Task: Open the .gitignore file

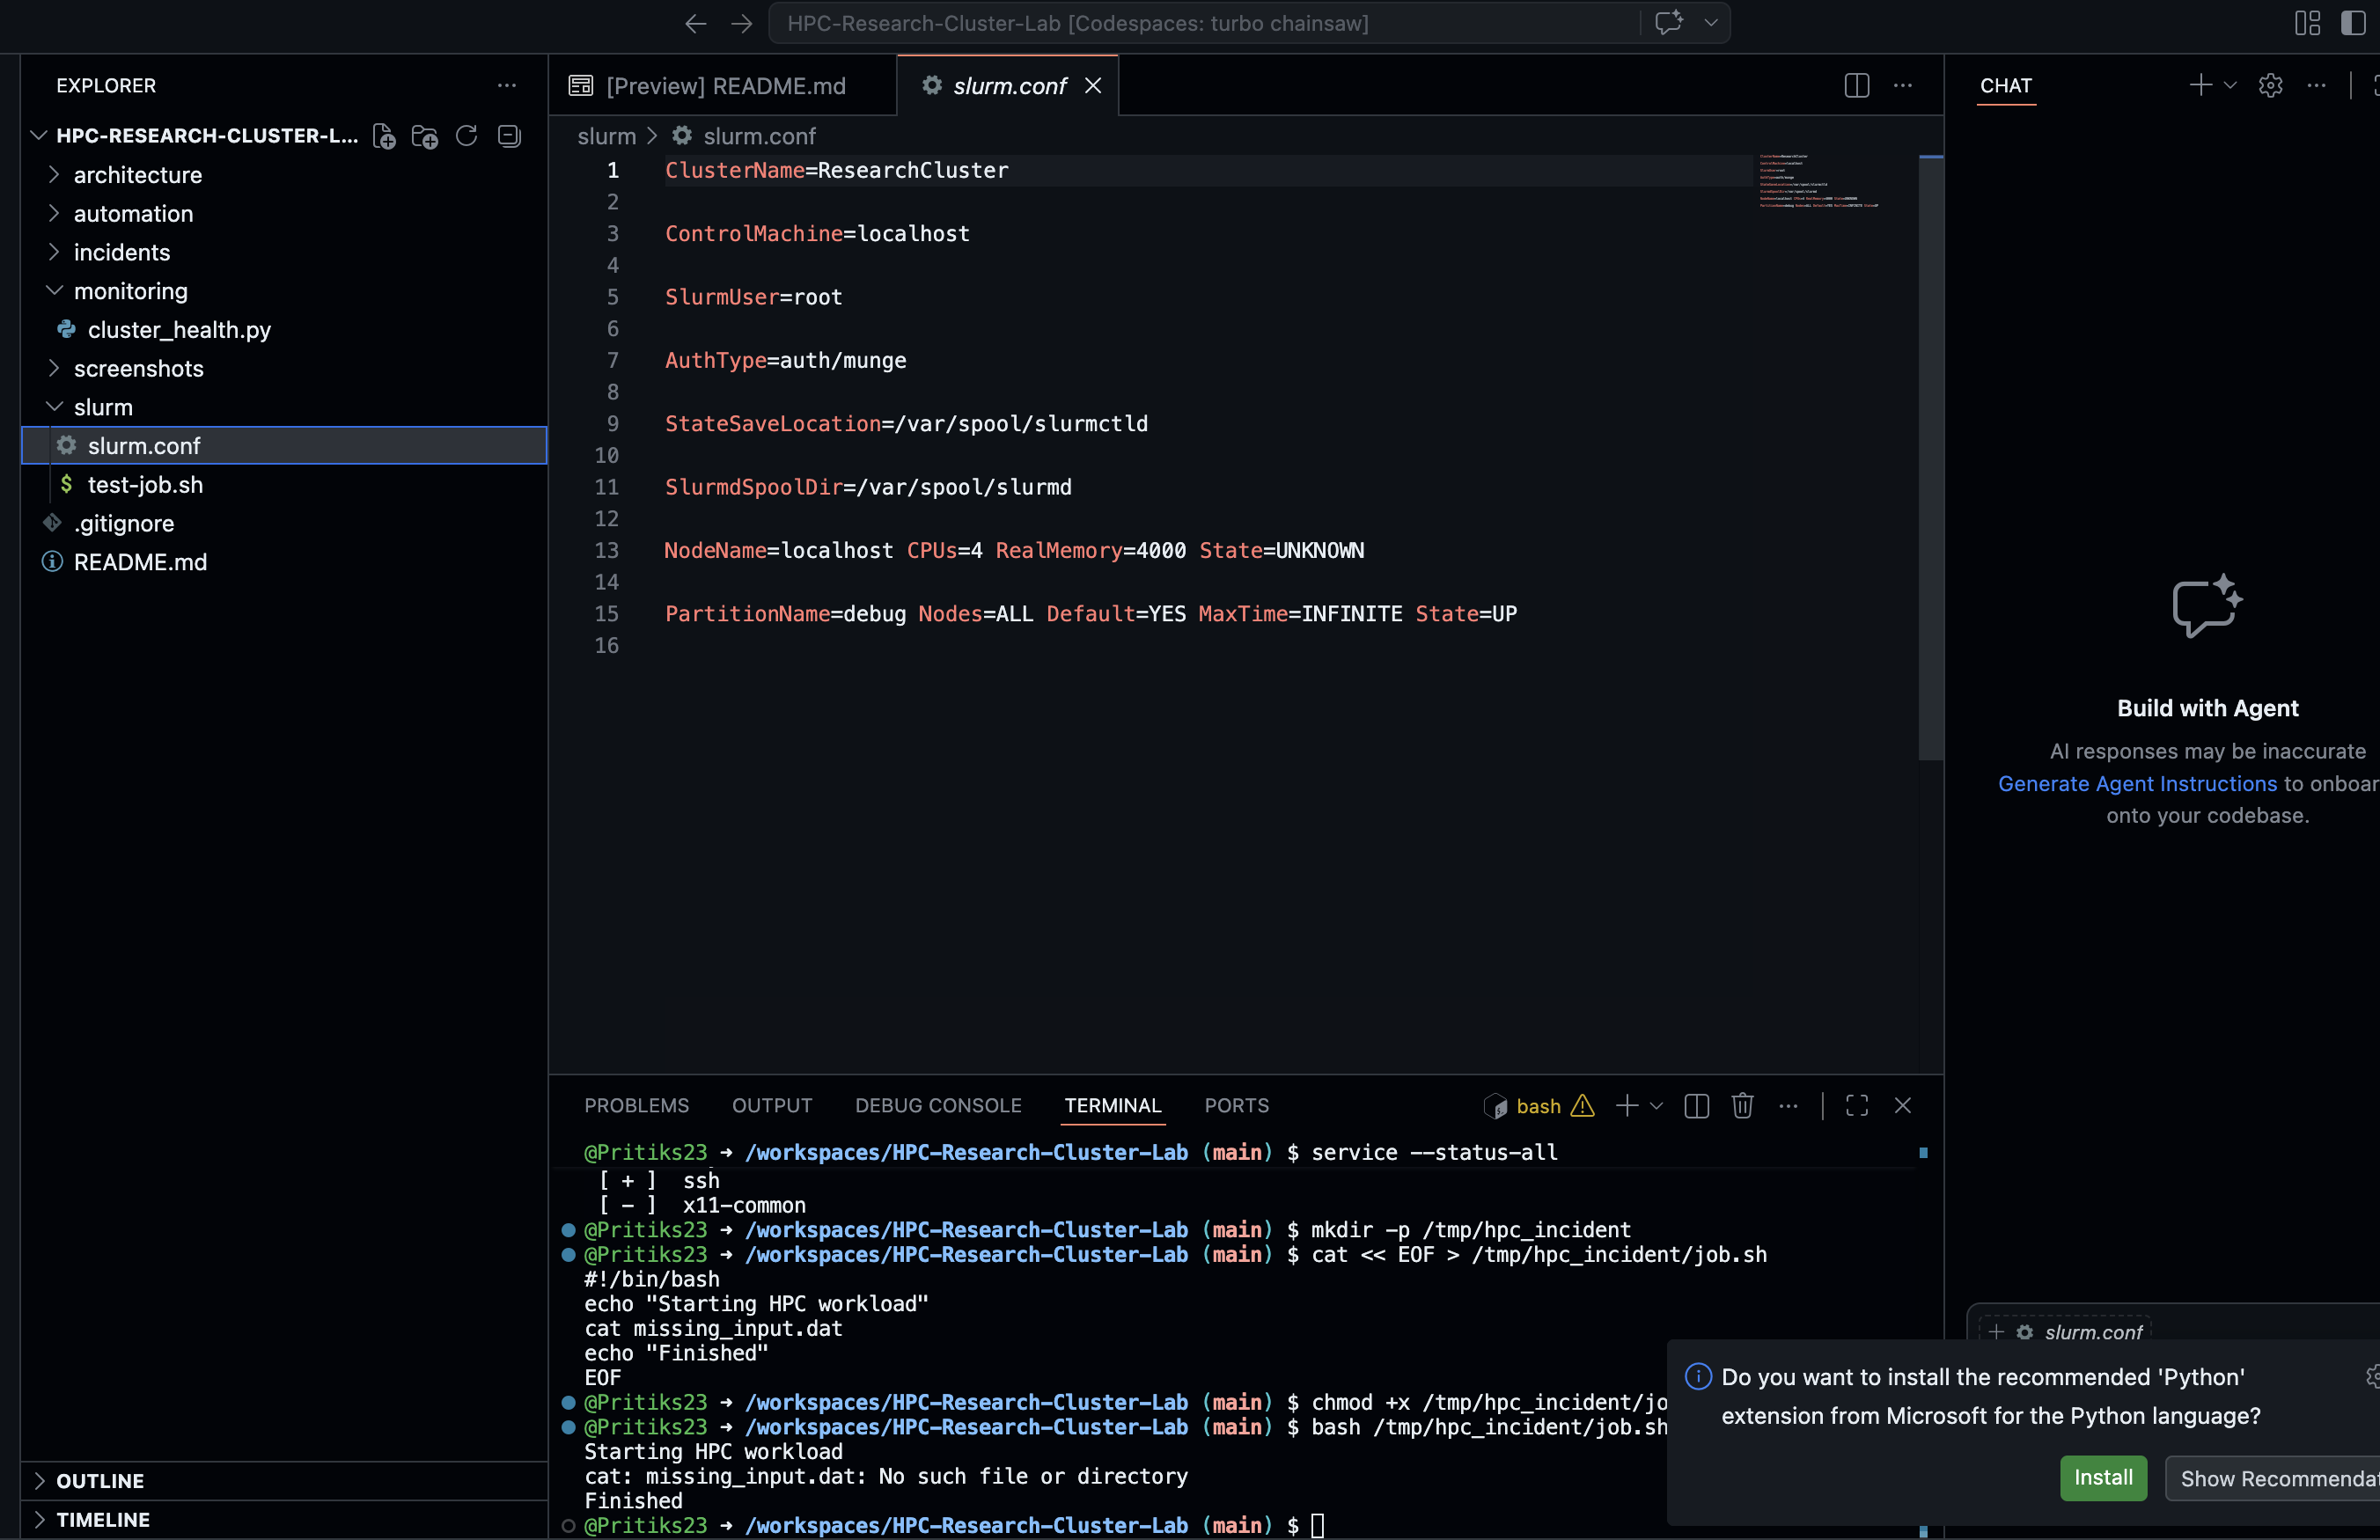Action: 284,523
